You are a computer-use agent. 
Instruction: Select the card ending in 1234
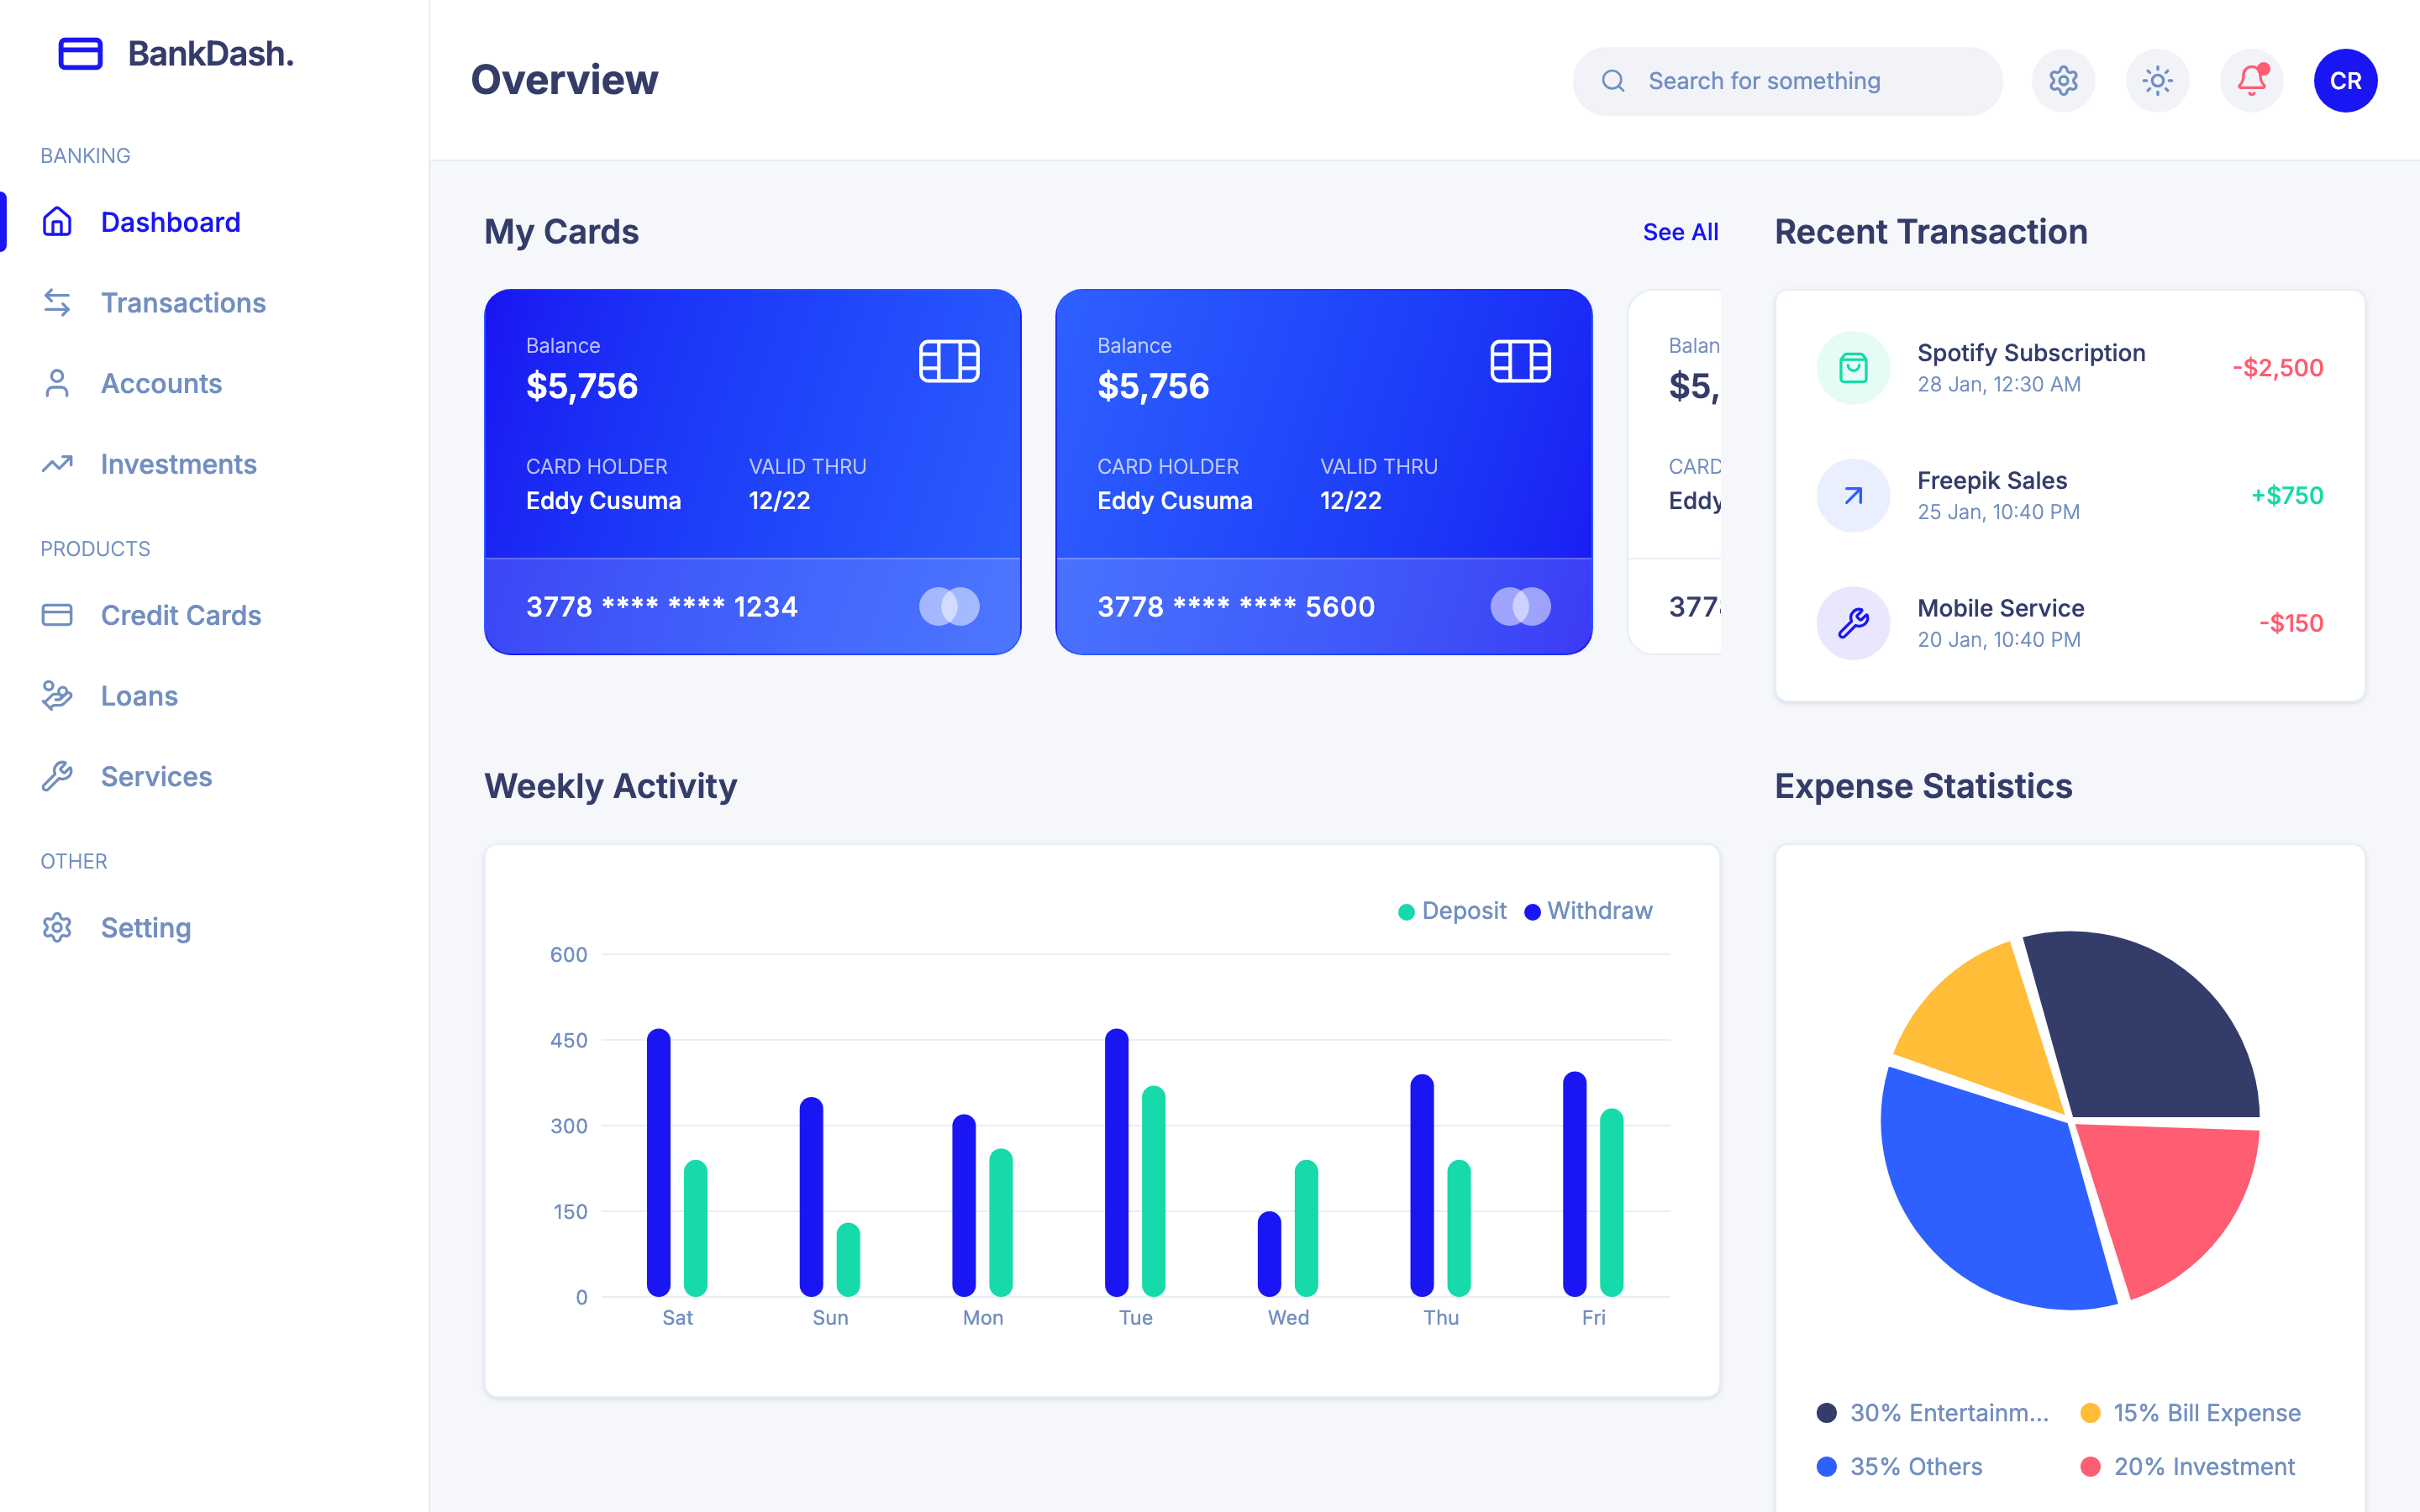pos(752,472)
